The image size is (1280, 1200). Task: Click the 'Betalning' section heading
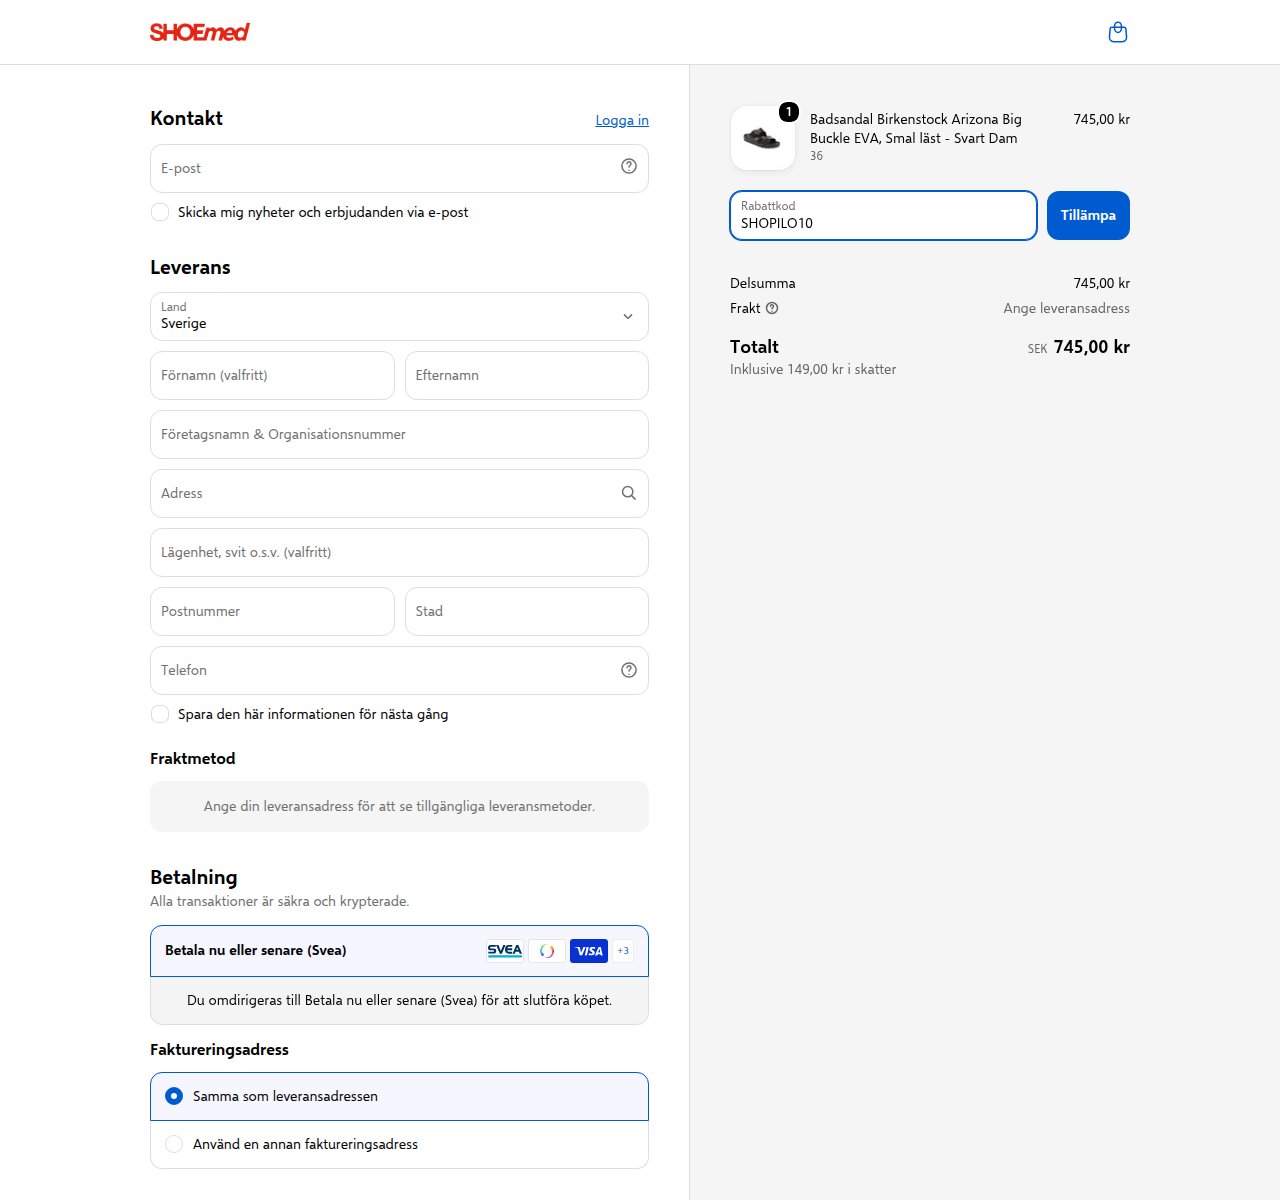(194, 877)
